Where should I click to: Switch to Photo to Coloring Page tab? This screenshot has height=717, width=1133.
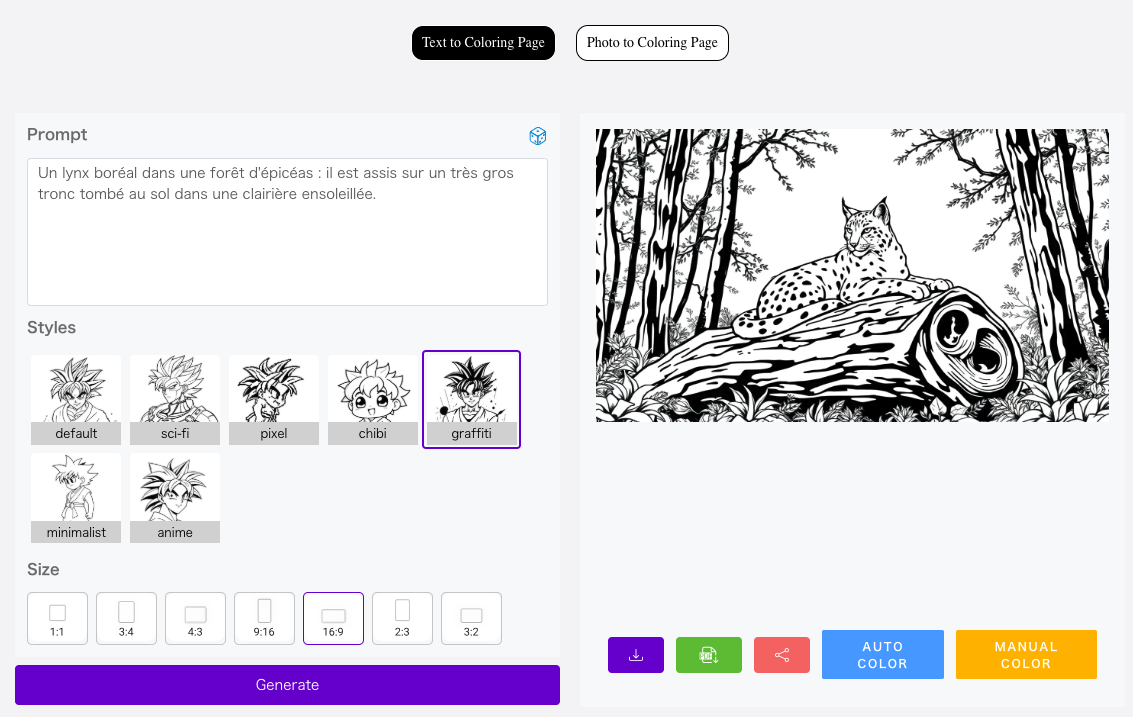[x=652, y=43]
